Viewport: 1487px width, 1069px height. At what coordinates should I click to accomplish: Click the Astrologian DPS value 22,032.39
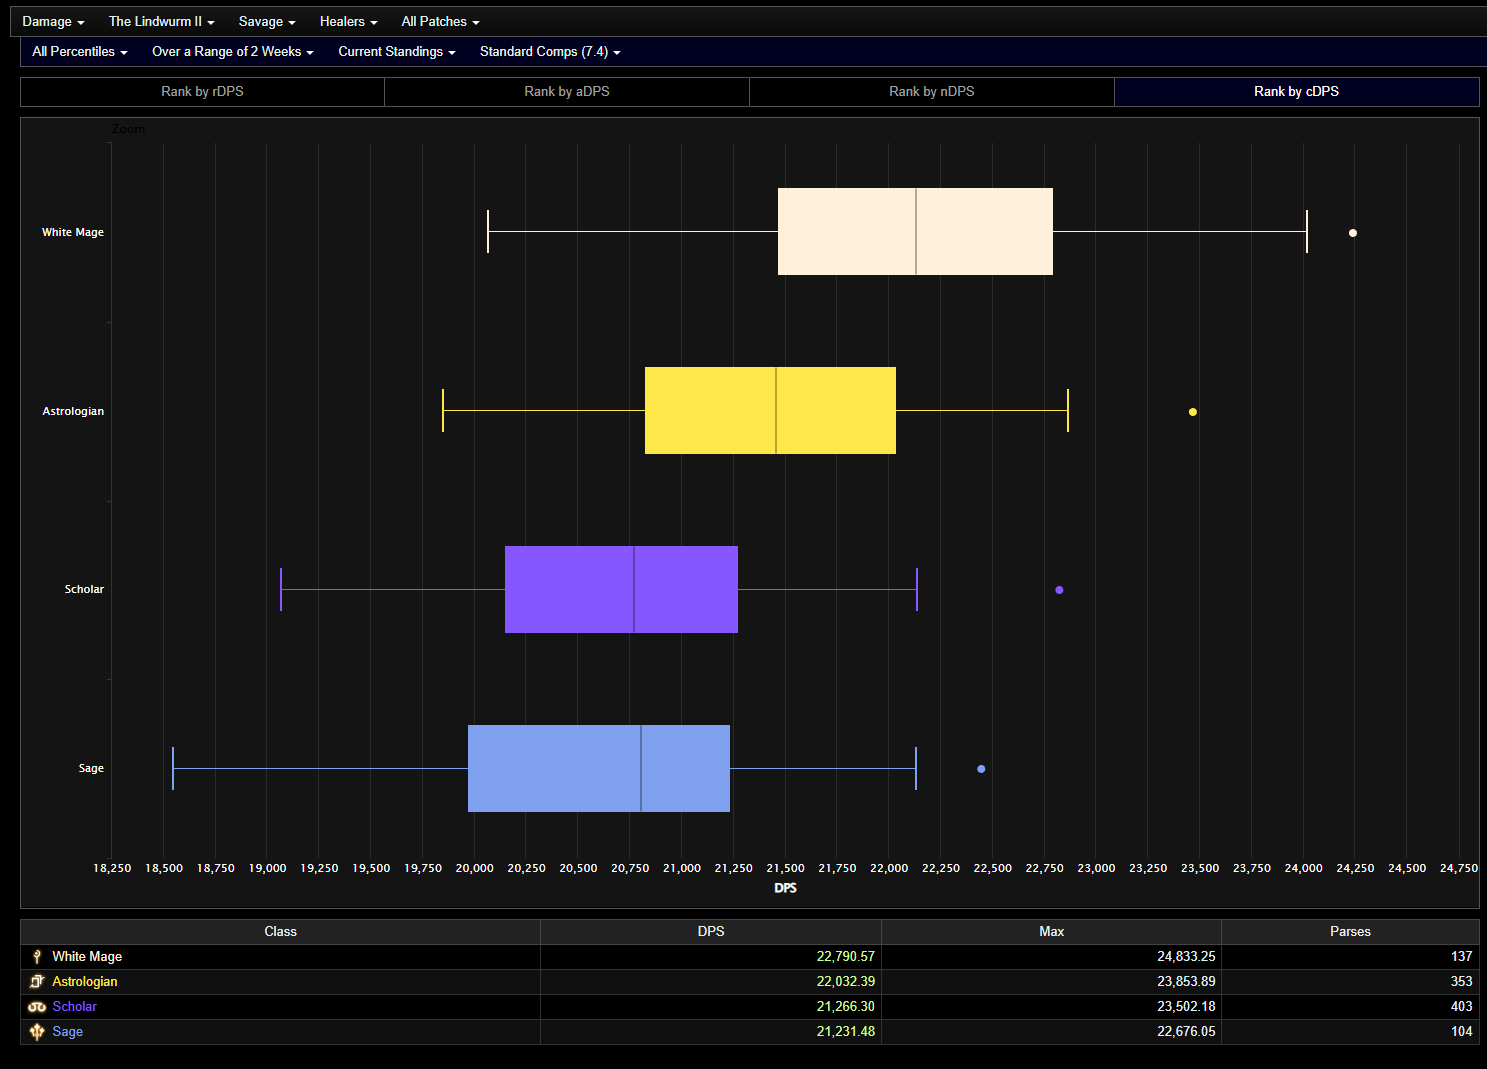pos(846,982)
